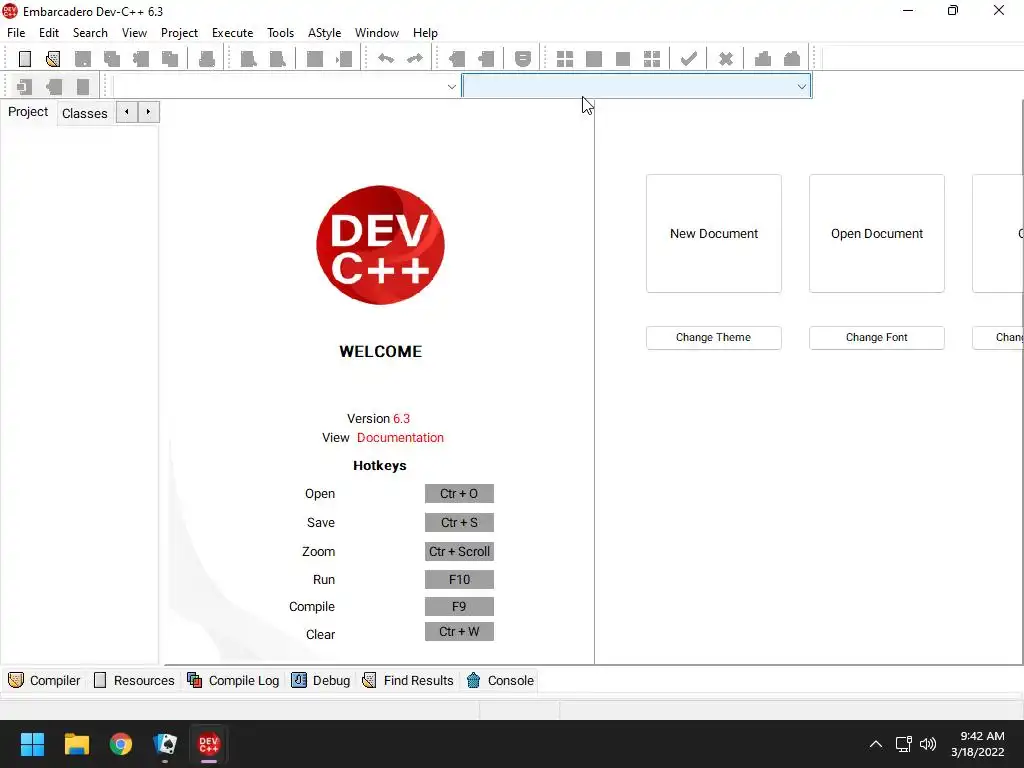
Task: Click the Change Font button
Action: pos(876,338)
